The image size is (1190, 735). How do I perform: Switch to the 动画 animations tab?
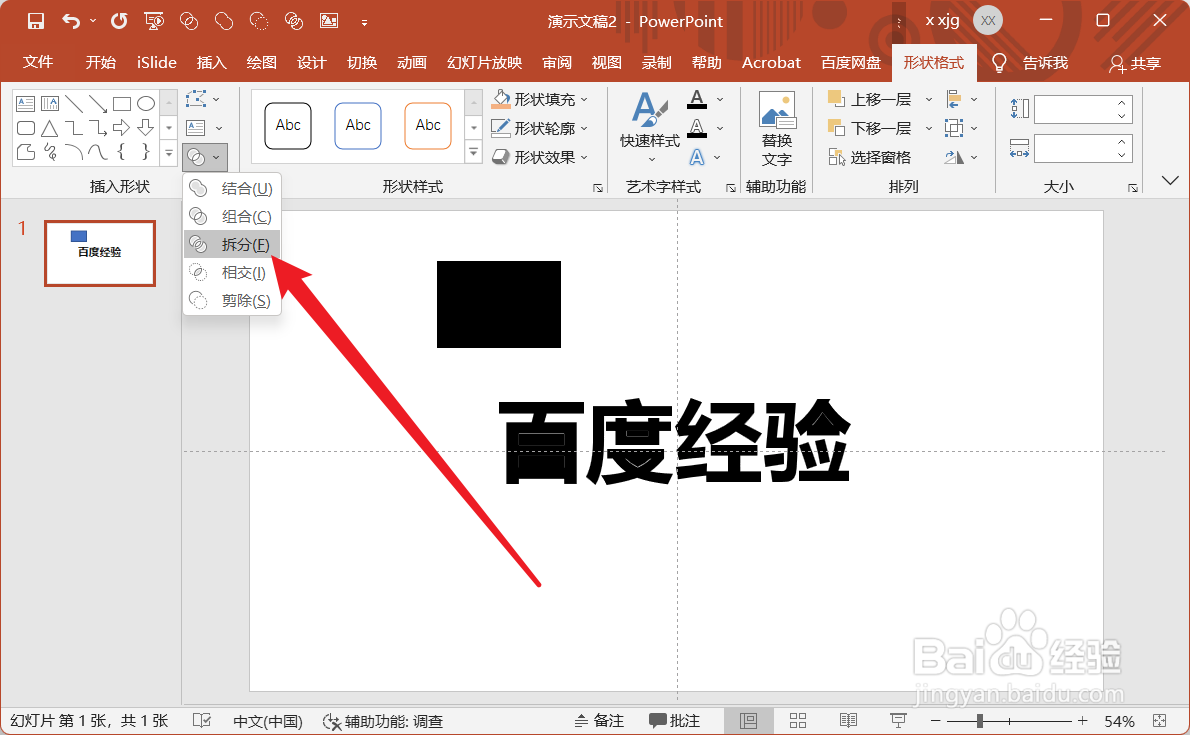click(x=412, y=62)
